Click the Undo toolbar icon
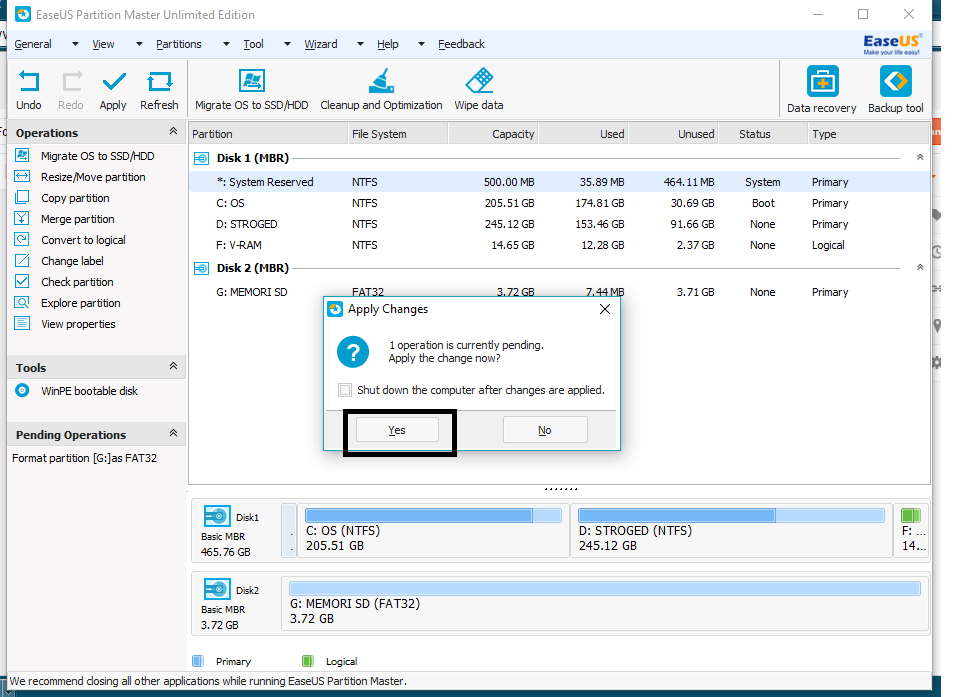960x697 pixels. tap(29, 81)
